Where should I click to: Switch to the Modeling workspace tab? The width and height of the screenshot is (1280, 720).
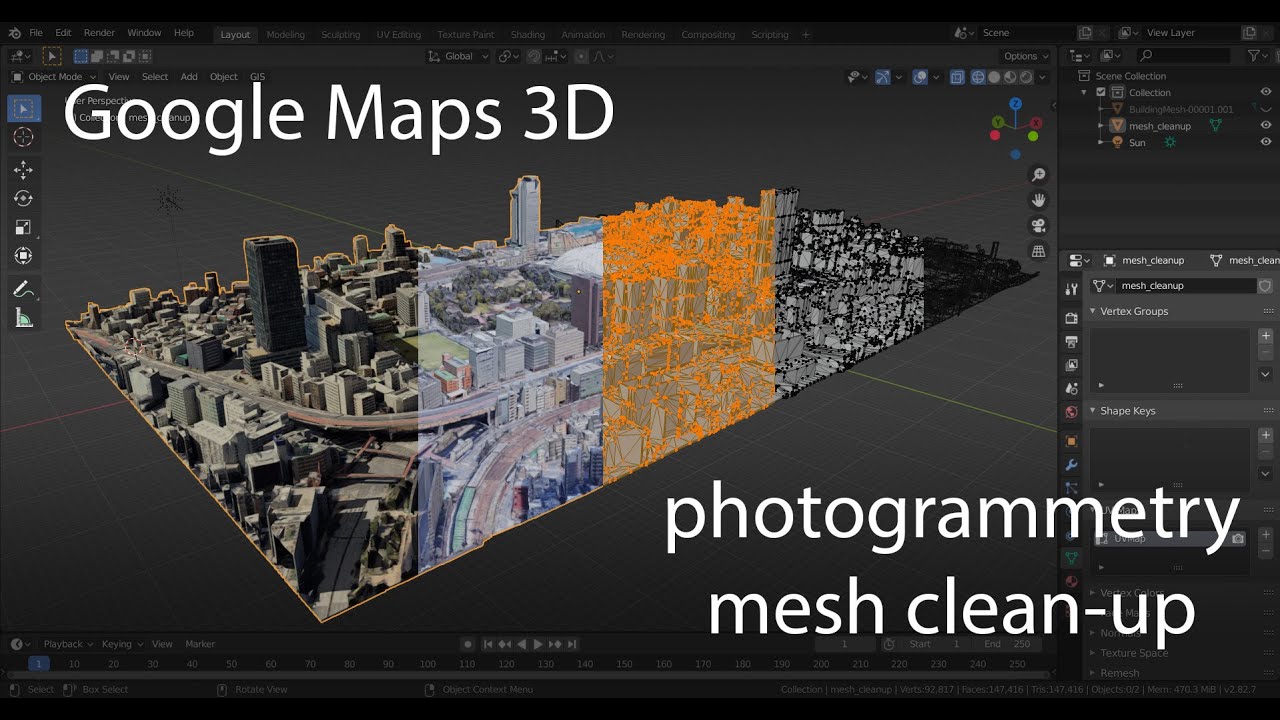[x=285, y=34]
